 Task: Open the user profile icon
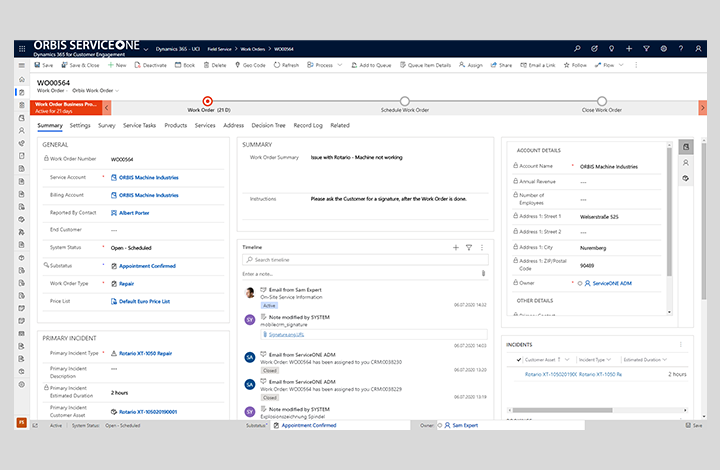tap(698, 48)
